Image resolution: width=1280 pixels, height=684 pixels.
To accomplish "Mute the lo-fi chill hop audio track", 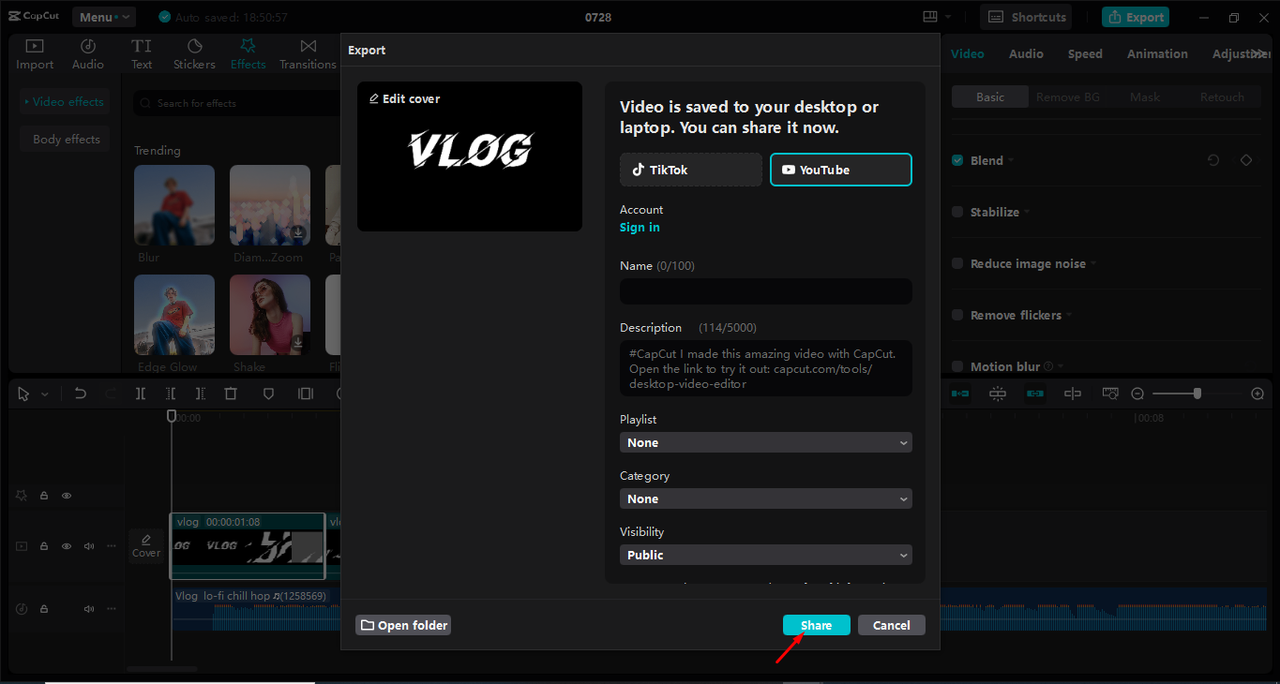I will (89, 608).
